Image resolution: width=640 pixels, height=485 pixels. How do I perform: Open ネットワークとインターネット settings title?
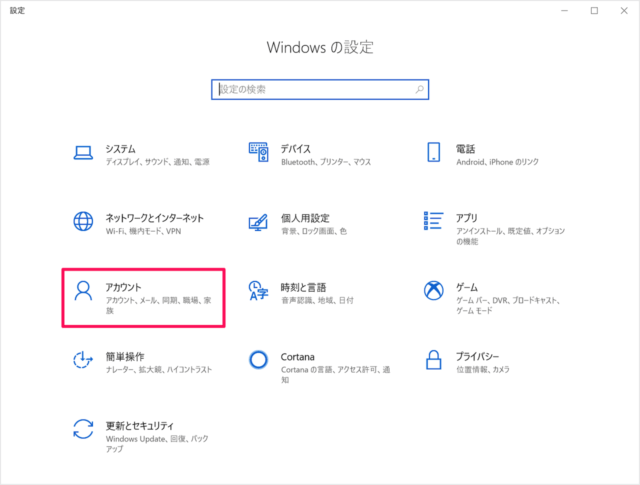[155, 218]
